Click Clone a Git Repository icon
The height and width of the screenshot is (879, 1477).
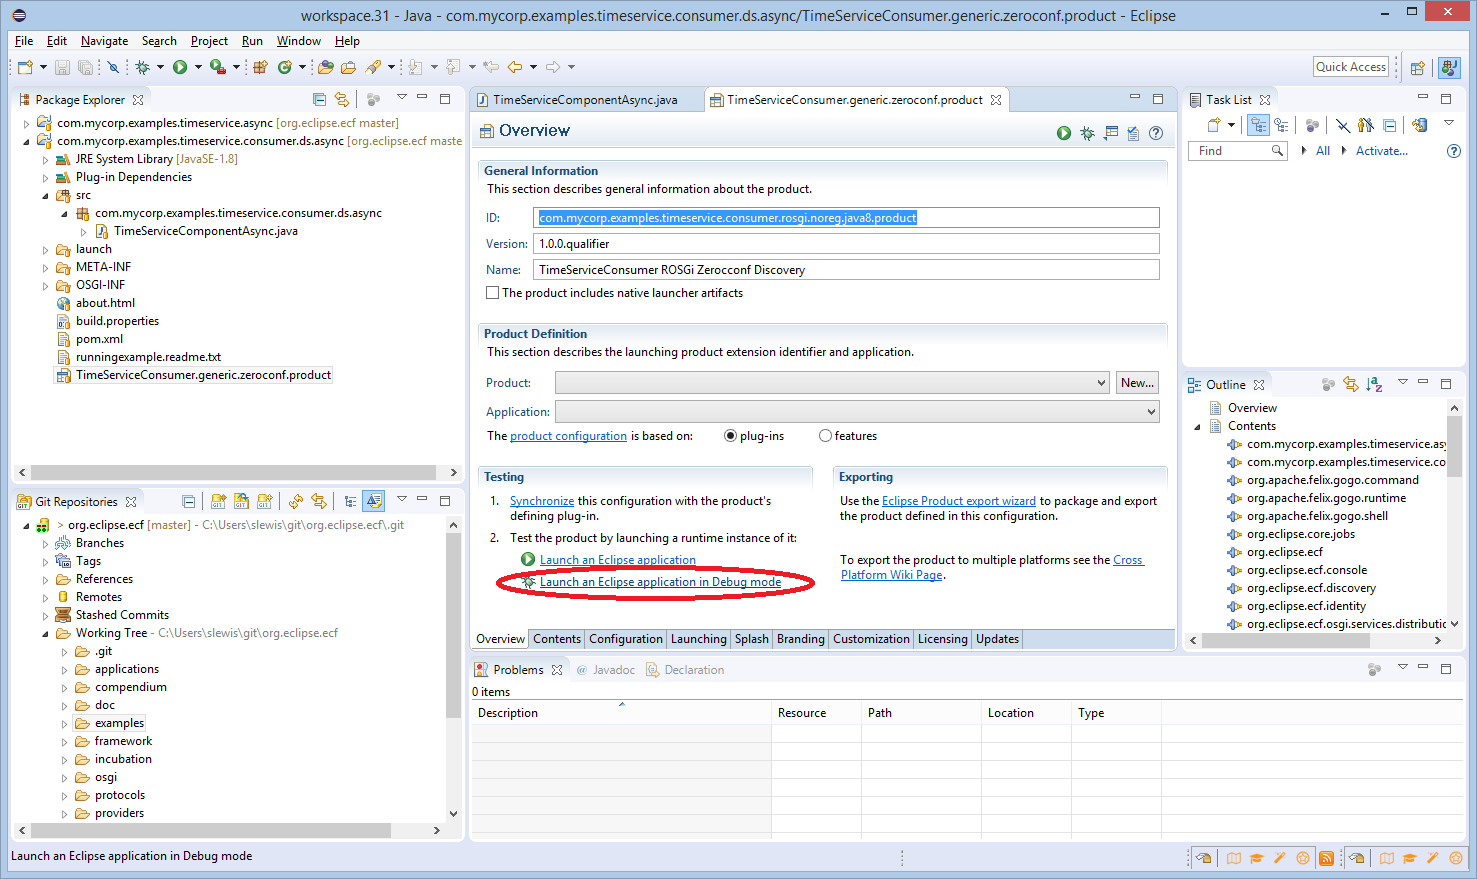241,501
